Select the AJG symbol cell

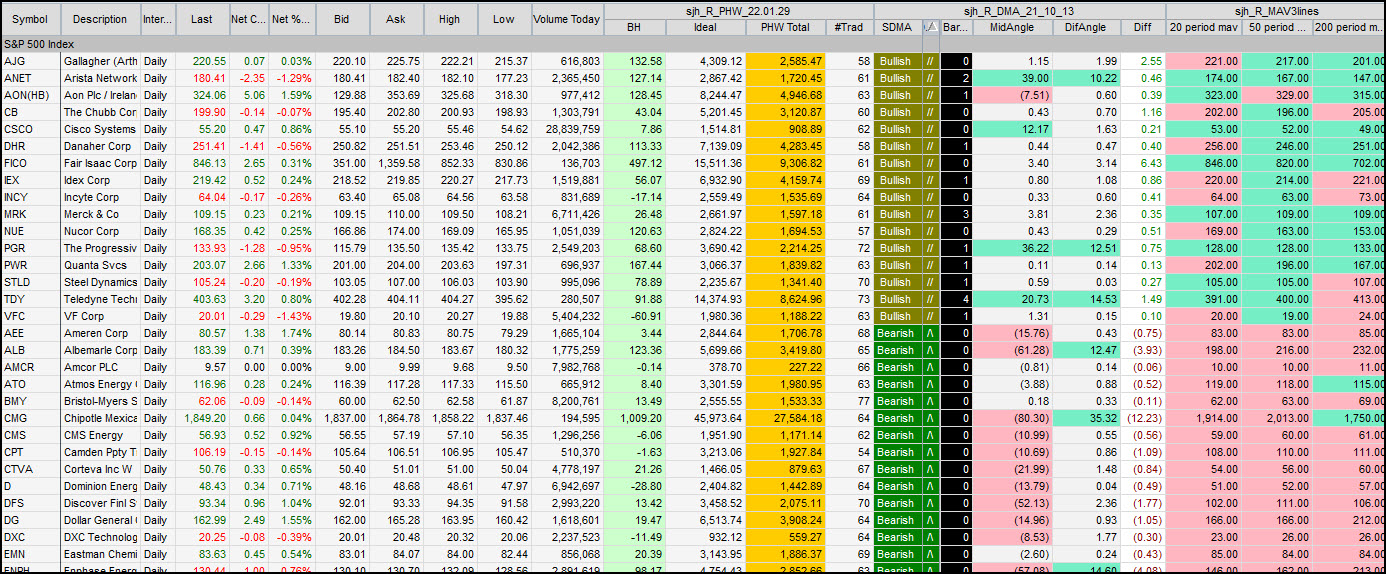(x=30, y=61)
